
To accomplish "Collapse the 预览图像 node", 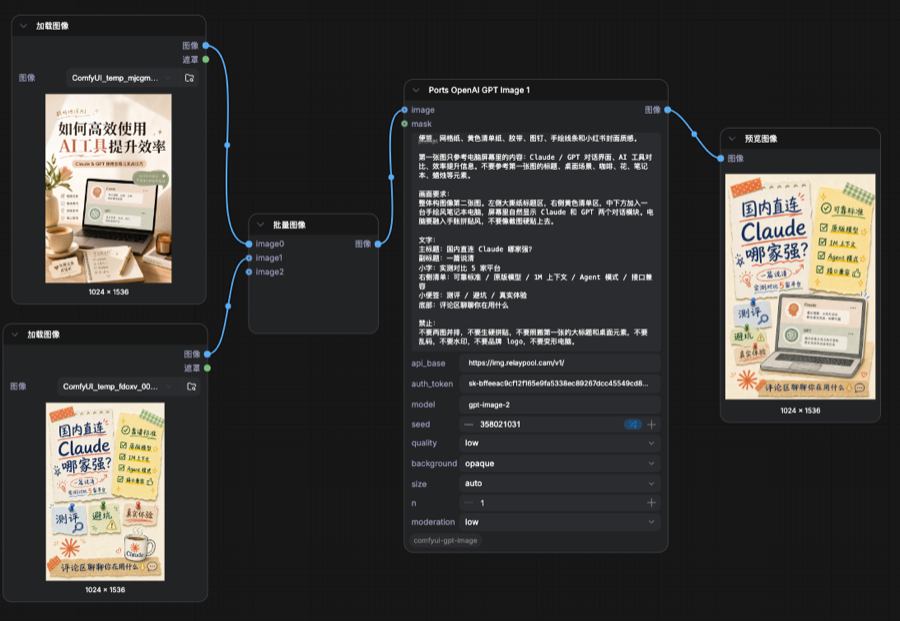I will pyautogui.click(x=732, y=138).
